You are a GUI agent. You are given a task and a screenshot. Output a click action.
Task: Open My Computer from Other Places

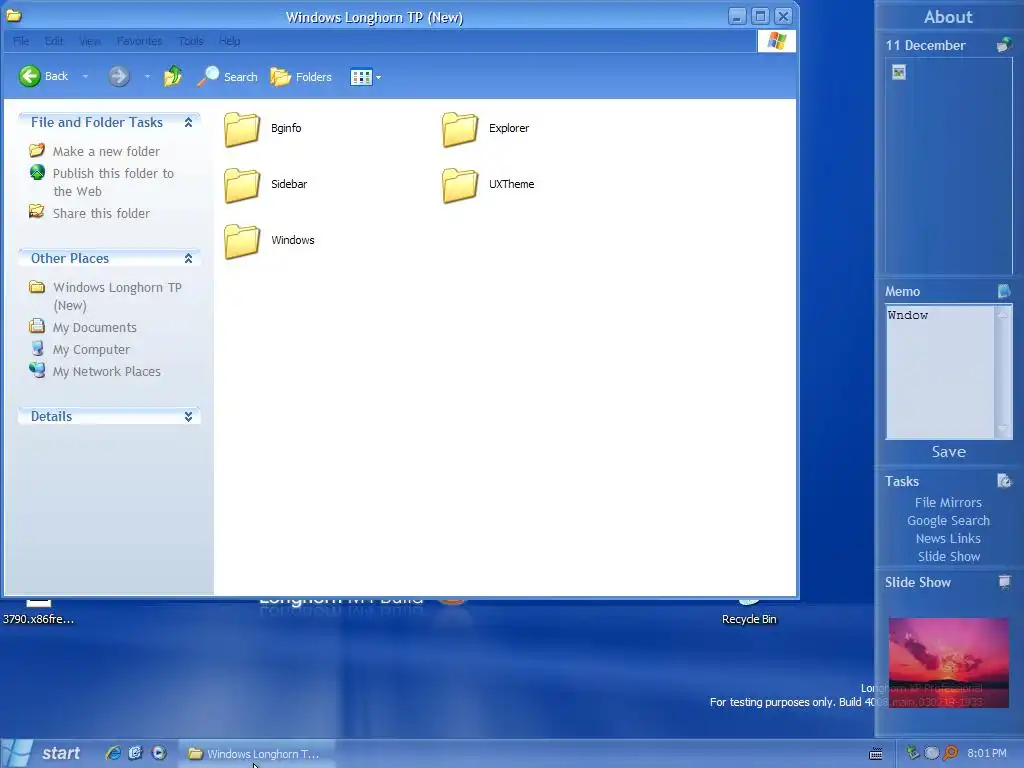point(80,349)
